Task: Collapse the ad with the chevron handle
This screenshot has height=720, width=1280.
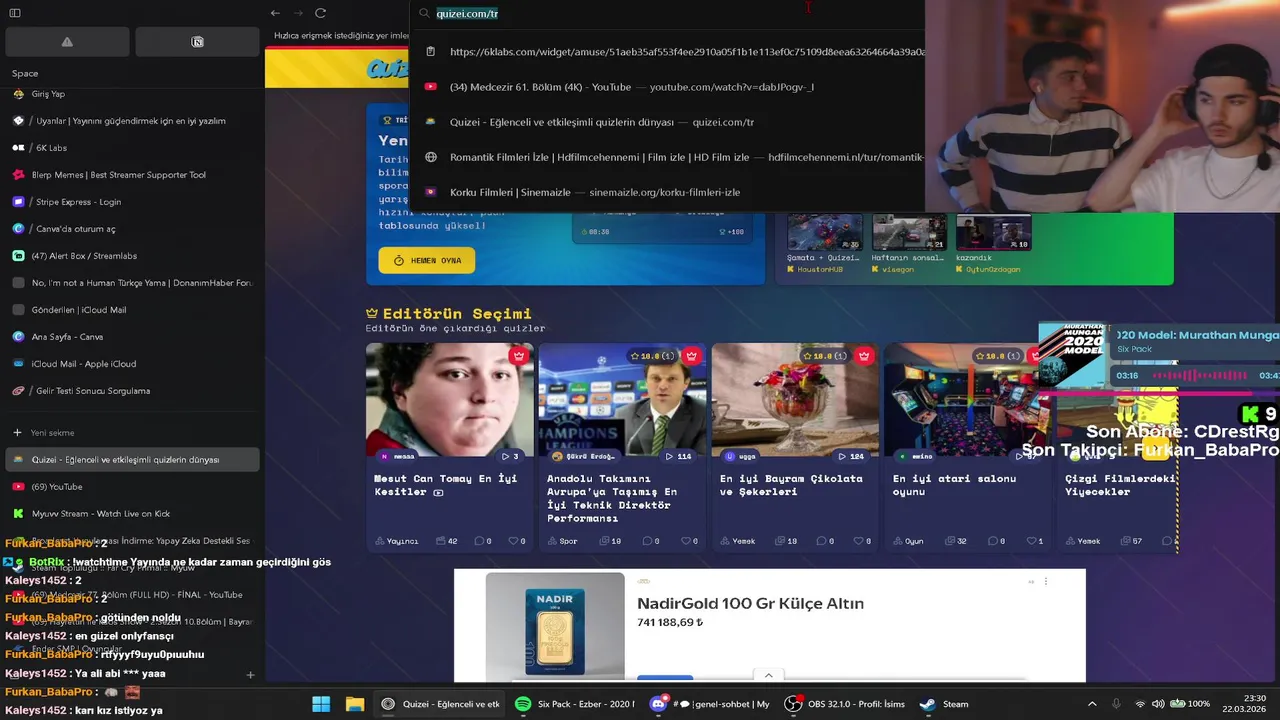Action: click(x=768, y=675)
